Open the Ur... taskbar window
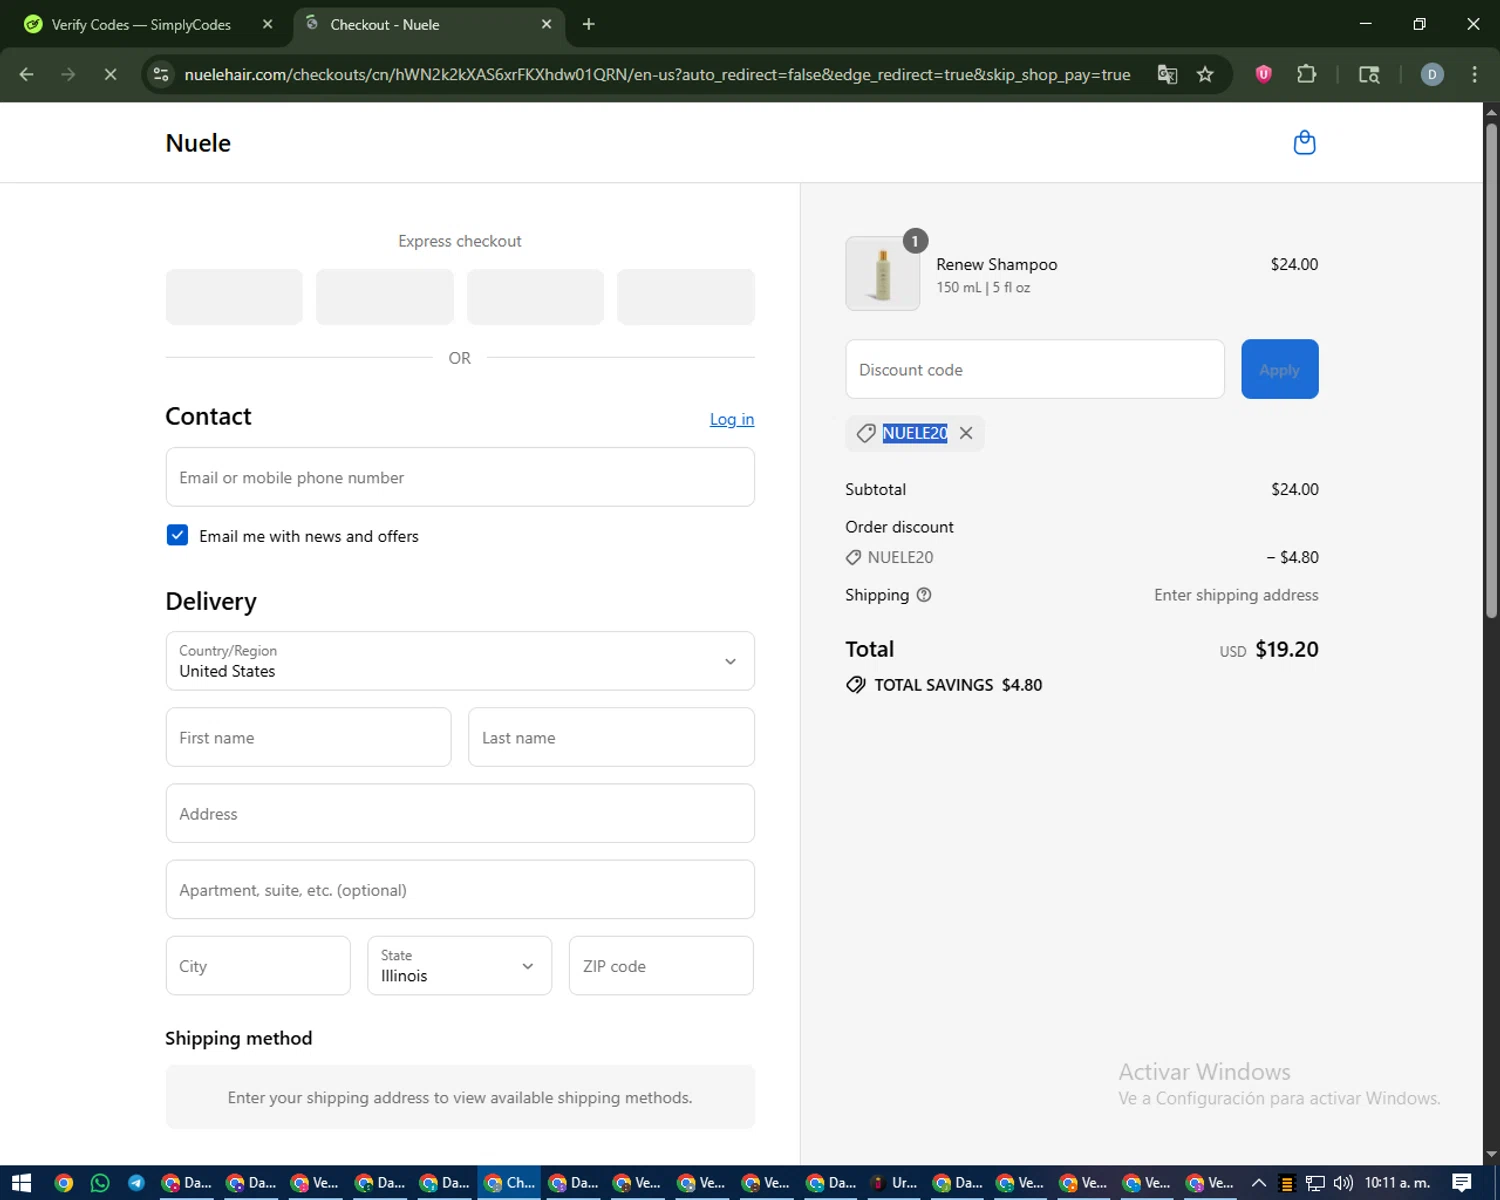Screen dimensions: 1500x1200 tap(894, 1183)
